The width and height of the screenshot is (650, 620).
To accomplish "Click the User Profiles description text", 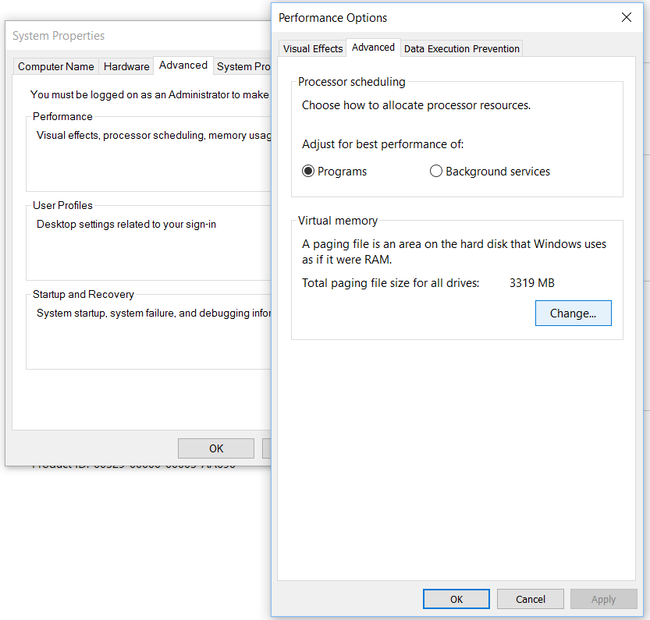I will coord(126,224).
